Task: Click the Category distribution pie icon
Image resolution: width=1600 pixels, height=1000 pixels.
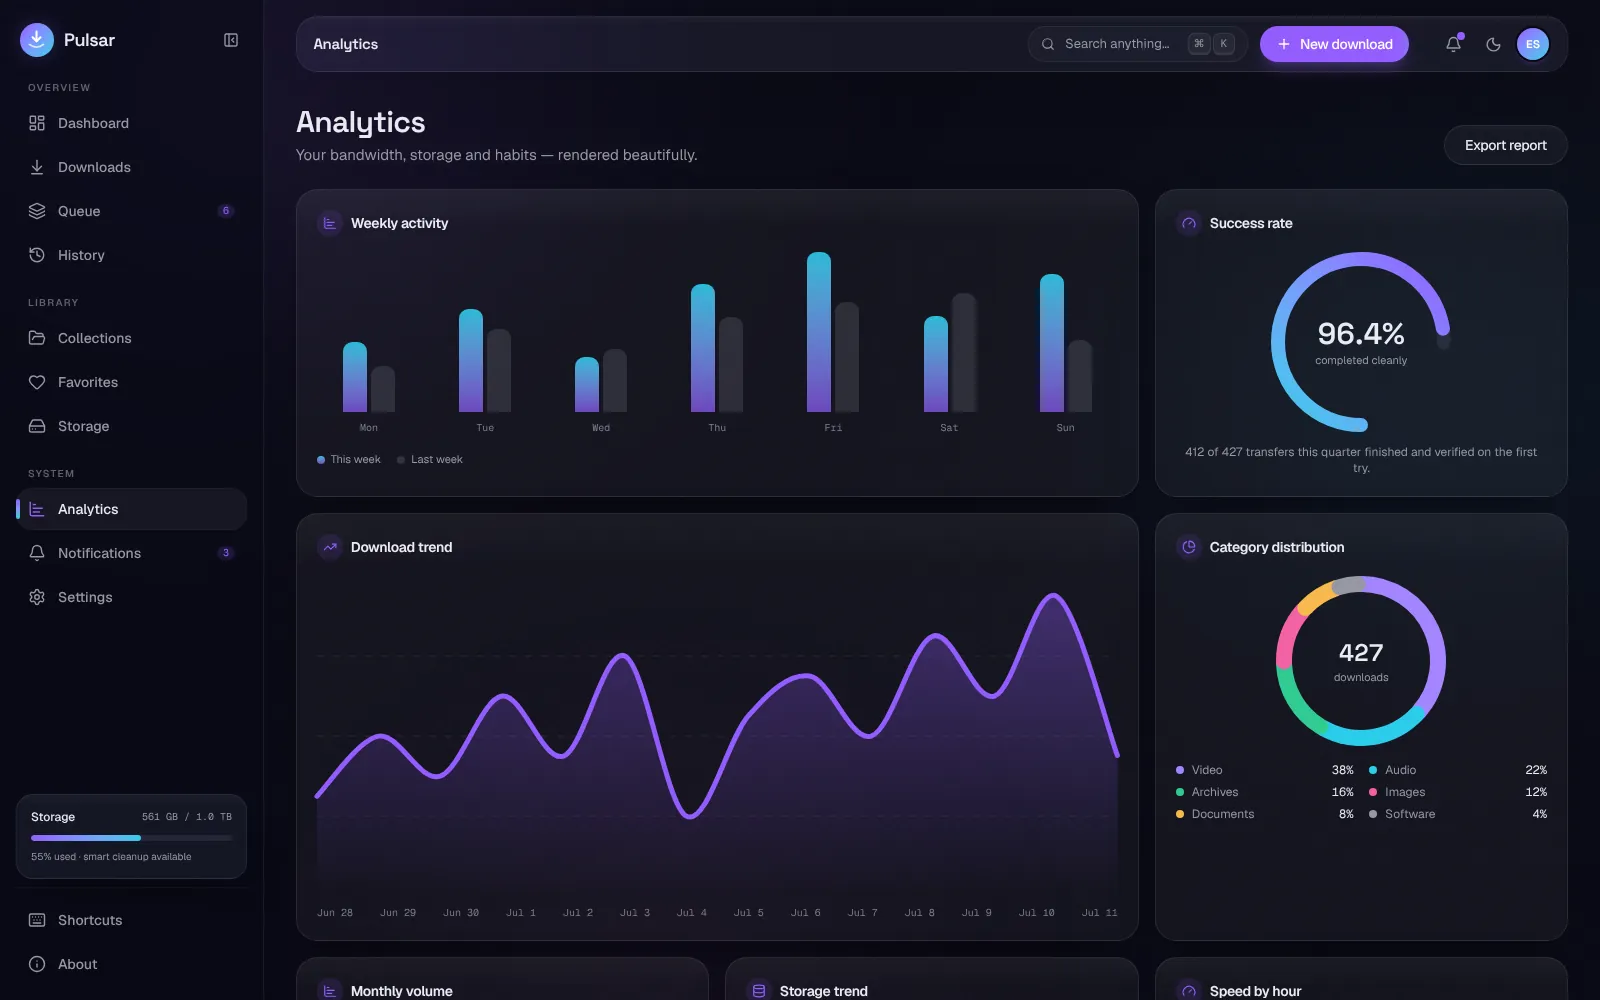Action: 1189,547
